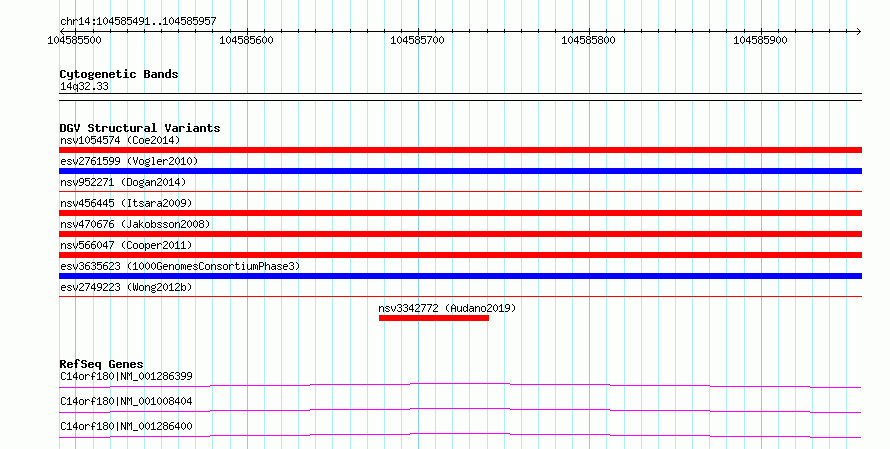
Task: Click the ruler's left arrowhead
Action: (x=62, y=31)
